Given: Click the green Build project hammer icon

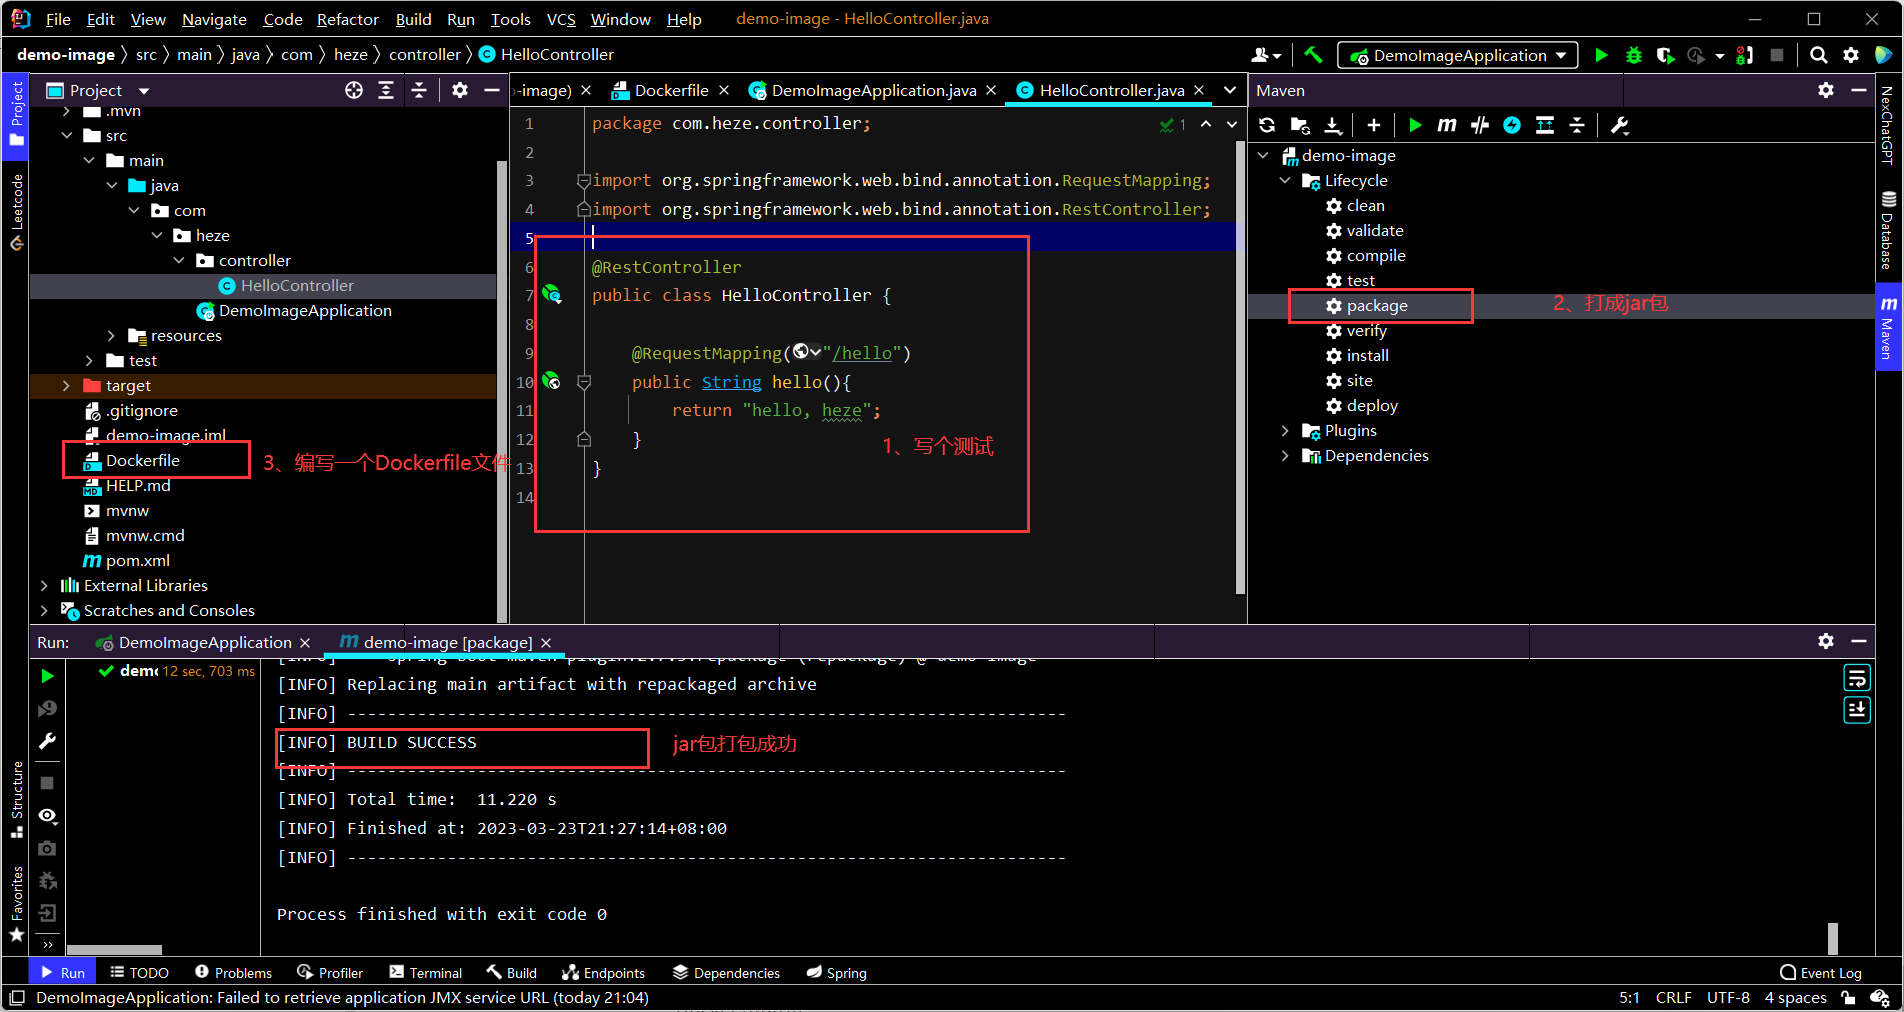Looking at the screenshot, I should [1313, 55].
